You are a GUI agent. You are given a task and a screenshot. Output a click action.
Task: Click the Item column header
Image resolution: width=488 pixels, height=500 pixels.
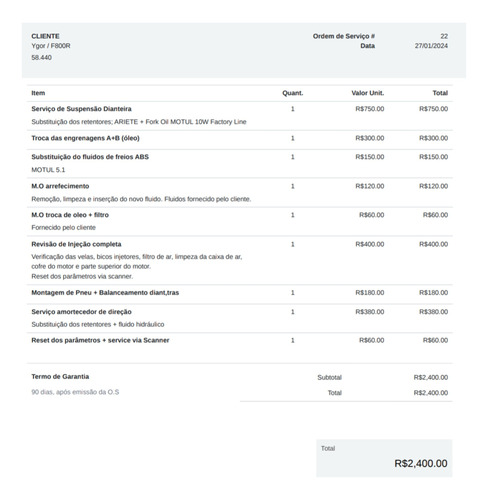point(38,93)
